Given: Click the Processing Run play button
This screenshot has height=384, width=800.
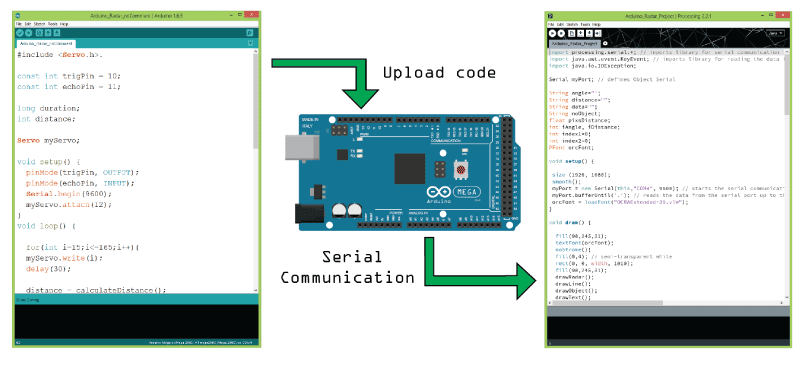Looking at the screenshot, I should (553, 33).
